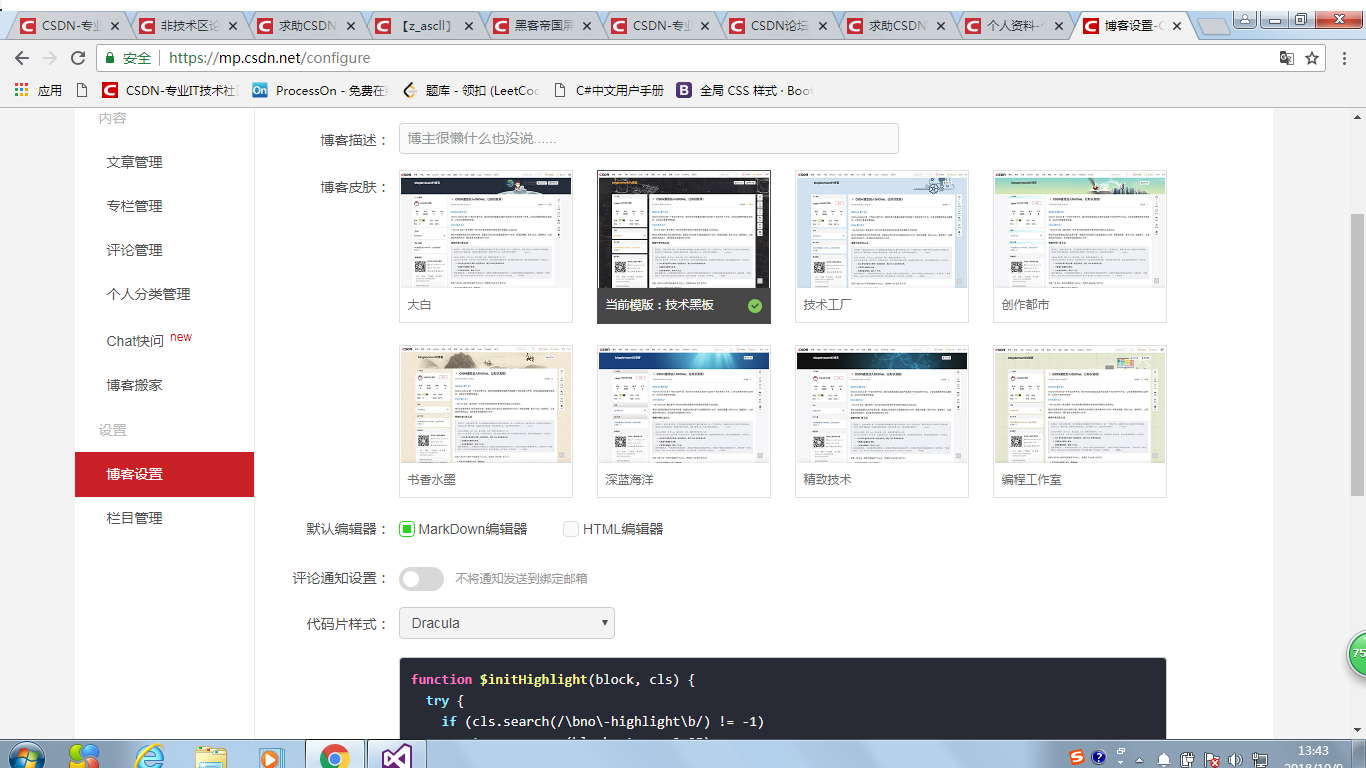Open the ProcessOn bookmark

(x=319, y=90)
